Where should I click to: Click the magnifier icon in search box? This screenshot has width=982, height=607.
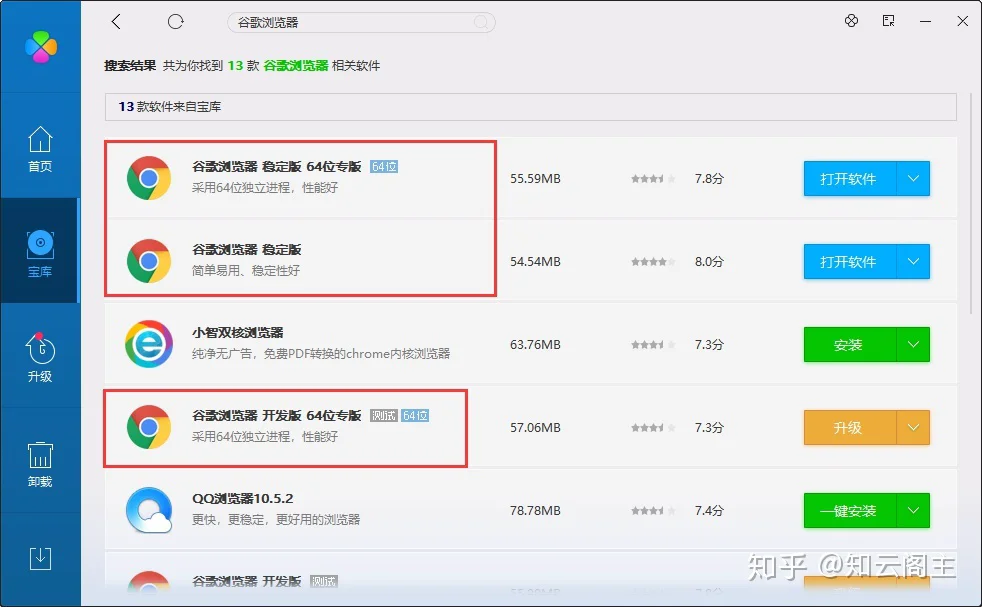481,23
